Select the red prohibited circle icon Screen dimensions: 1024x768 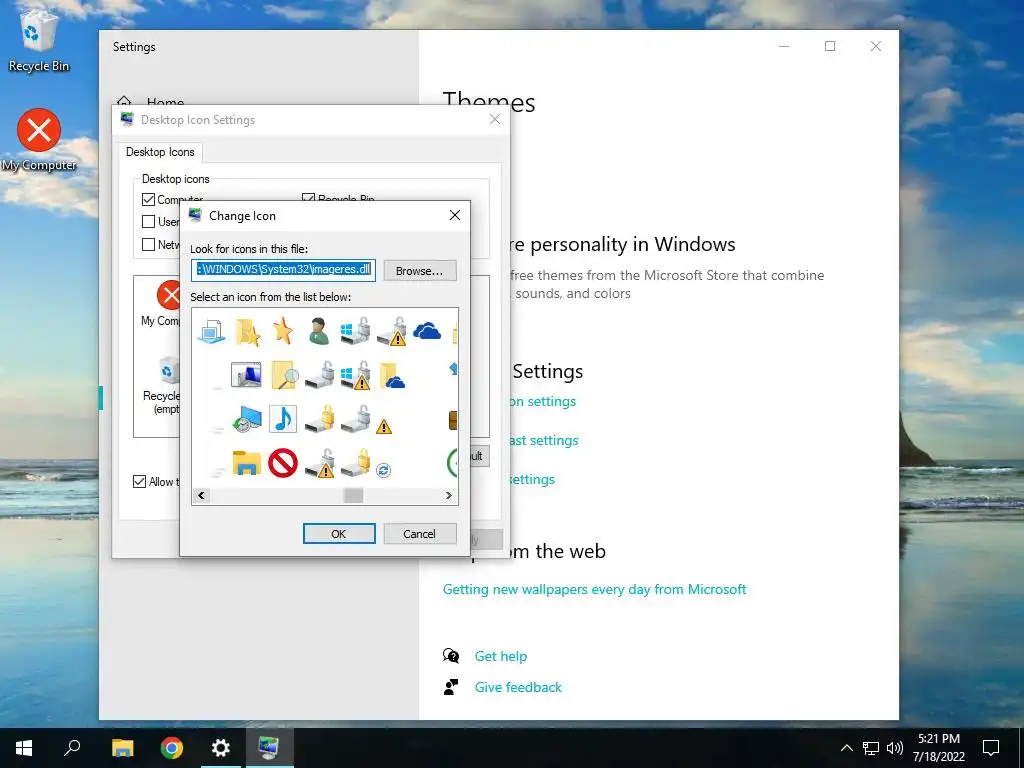point(283,463)
